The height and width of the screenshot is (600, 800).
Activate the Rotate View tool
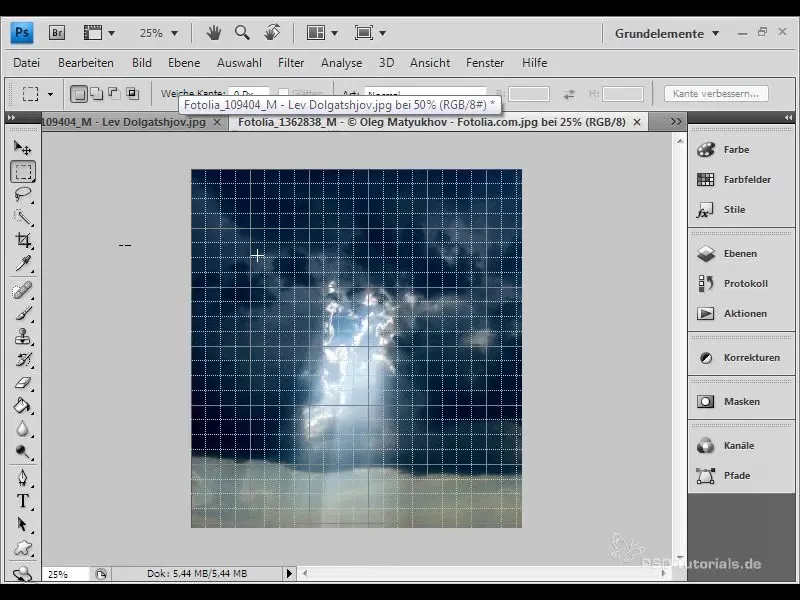(x=272, y=33)
